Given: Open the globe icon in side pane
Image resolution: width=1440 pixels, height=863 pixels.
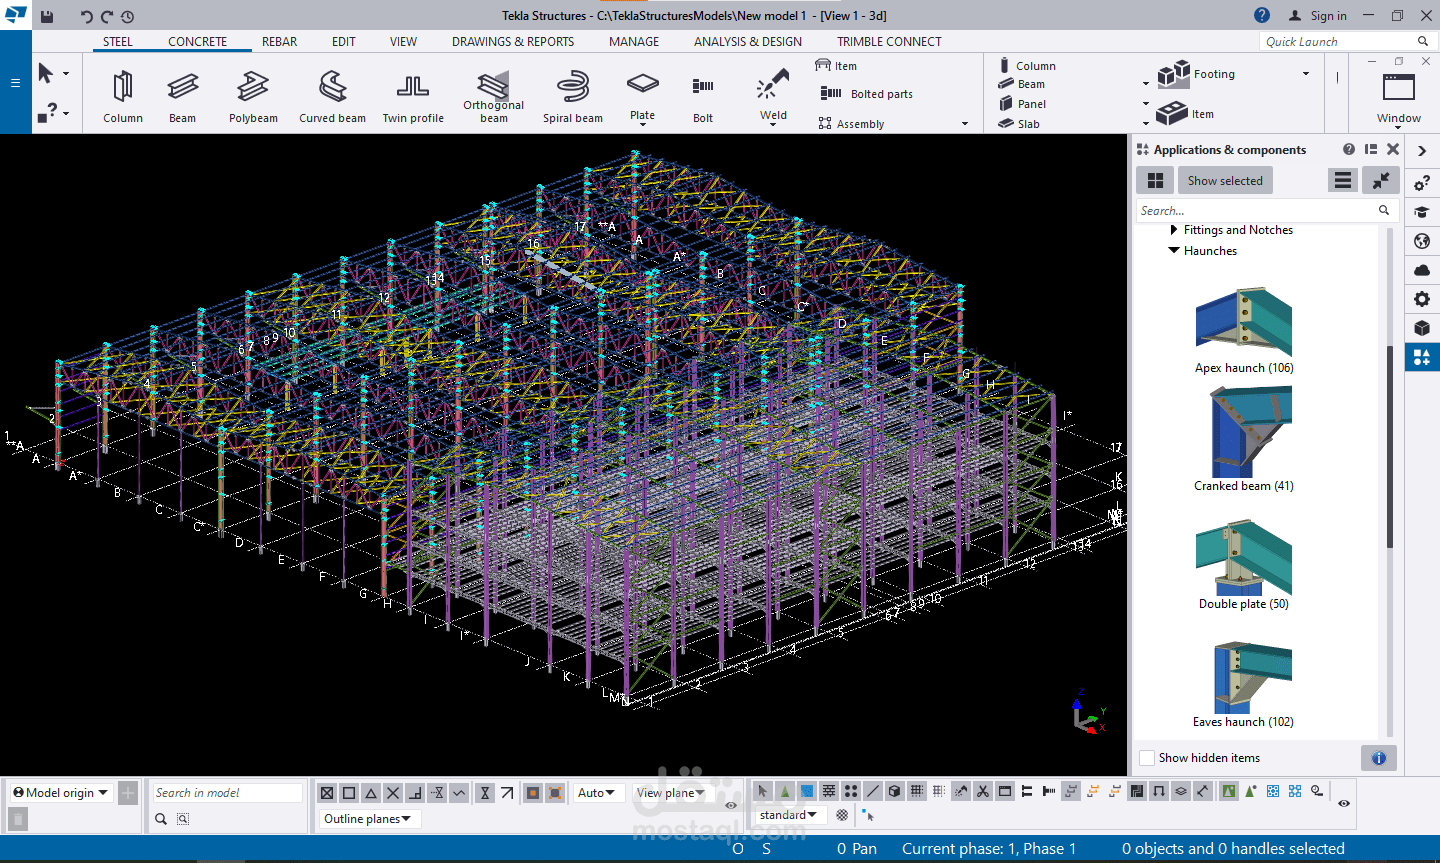Looking at the screenshot, I should pyautogui.click(x=1422, y=241).
